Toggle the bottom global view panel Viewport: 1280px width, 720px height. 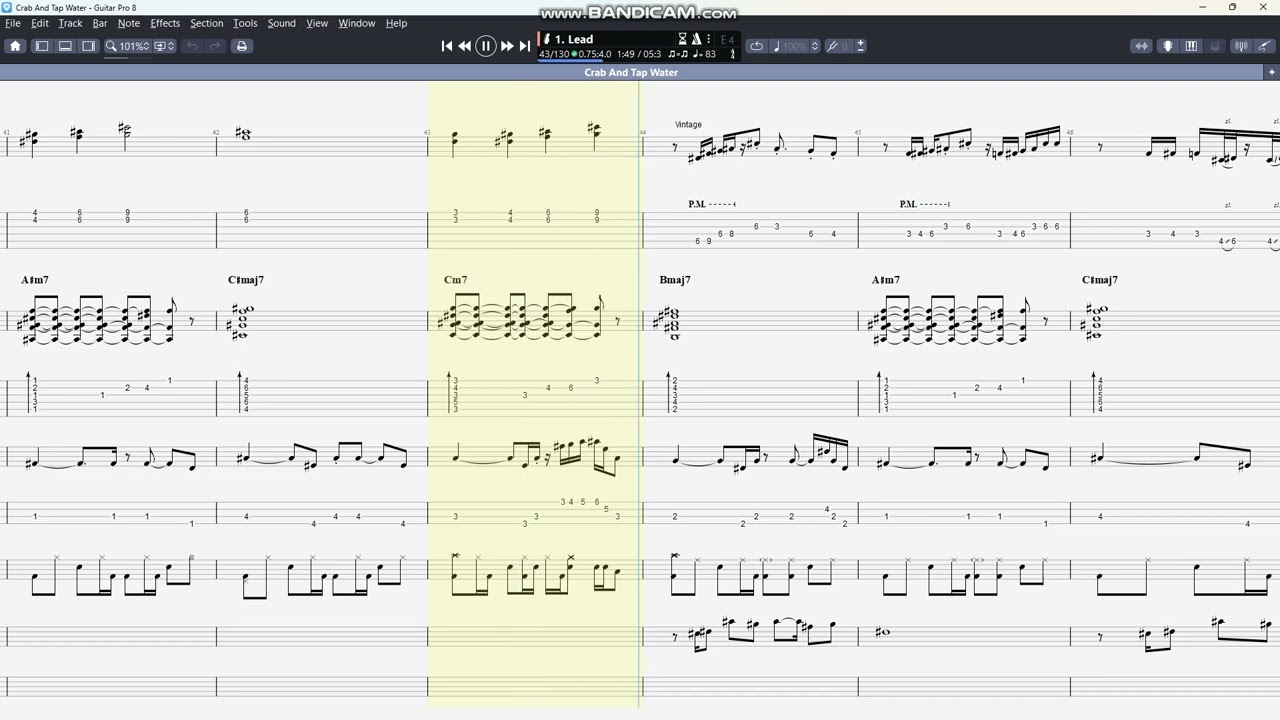coord(65,46)
